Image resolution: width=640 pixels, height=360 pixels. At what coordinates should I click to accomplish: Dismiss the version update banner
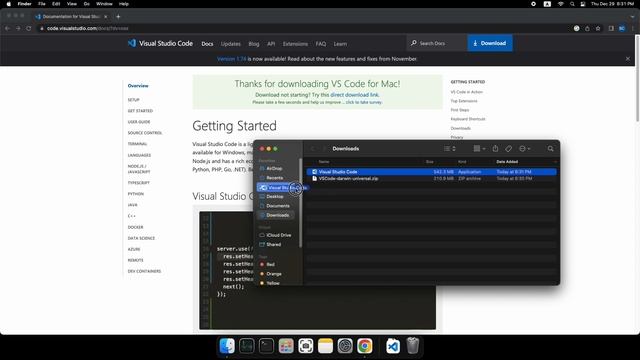(628, 59)
